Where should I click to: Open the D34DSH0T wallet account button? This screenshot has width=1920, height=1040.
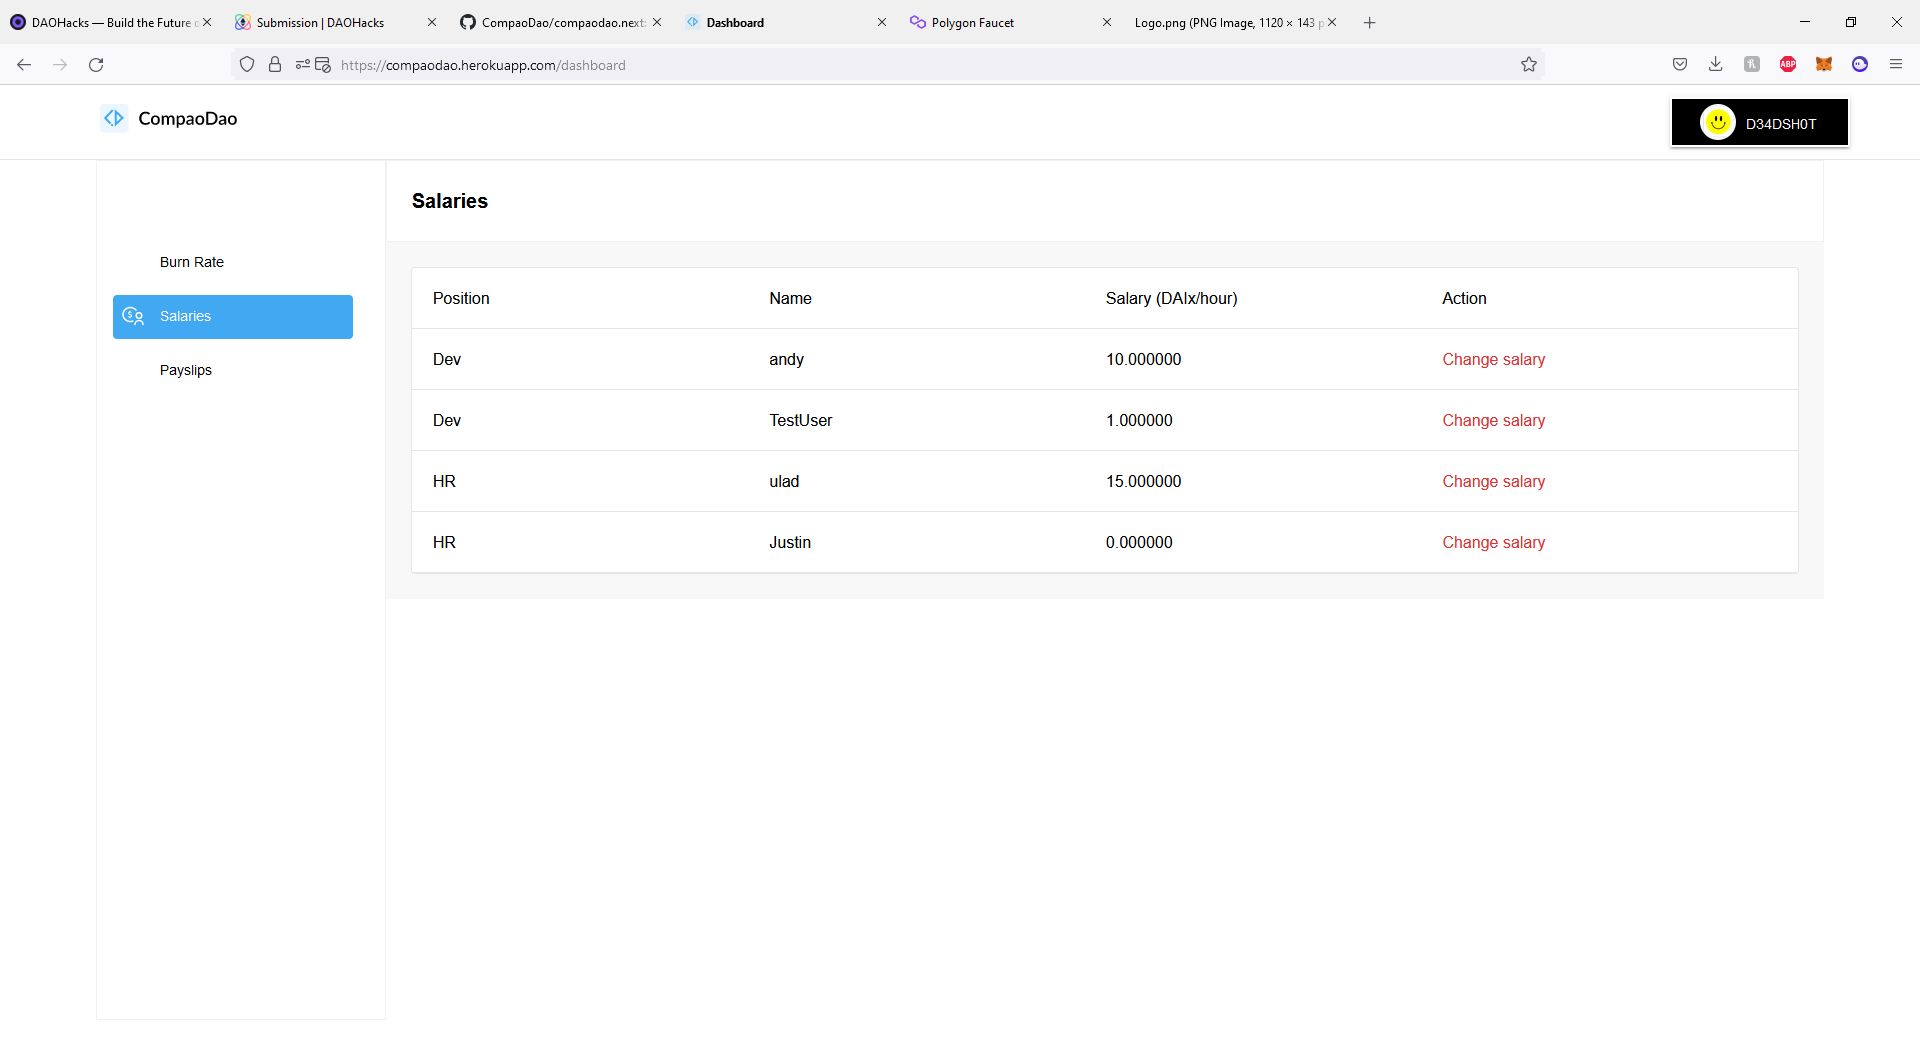pos(1760,123)
